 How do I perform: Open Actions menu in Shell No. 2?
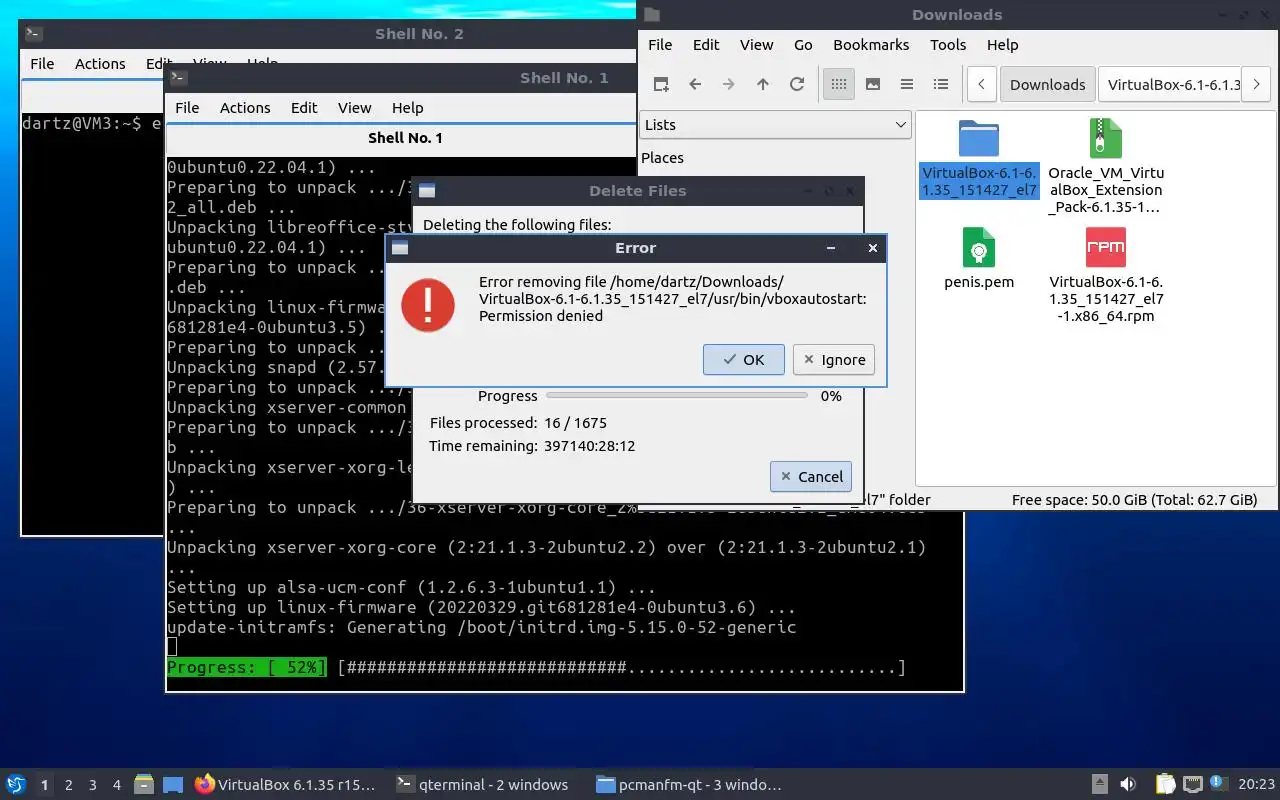(x=100, y=64)
